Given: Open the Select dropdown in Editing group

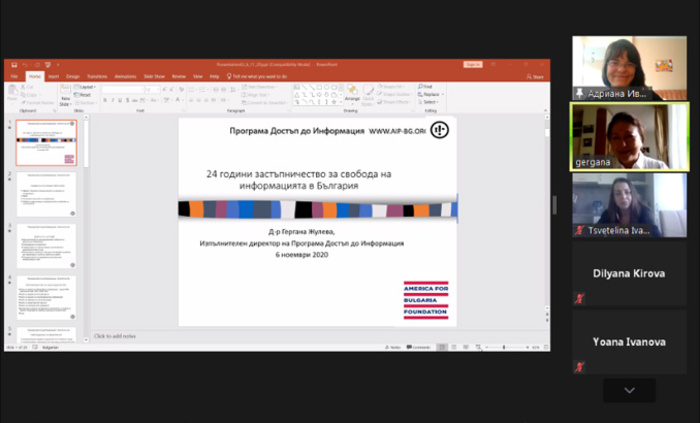Looking at the screenshot, I should 429,102.
